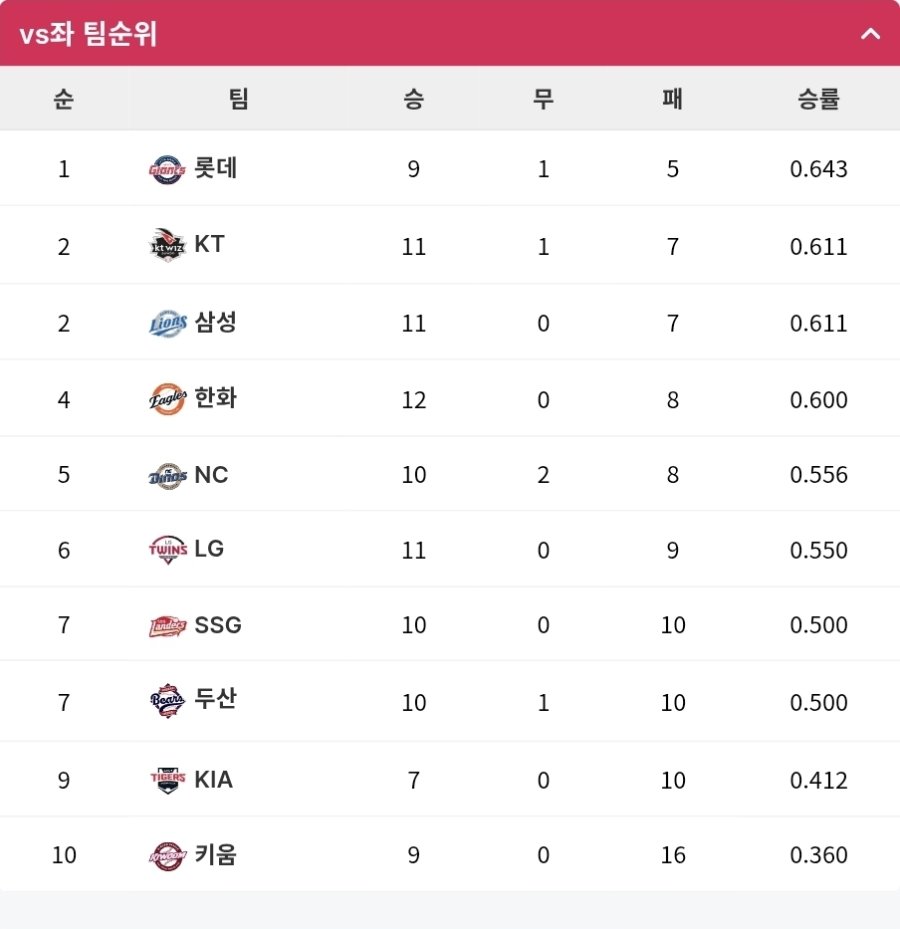Image resolution: width=900 pixels, height=929 pixels.
Task: Click the LG Twins team logo
Action: pos(168,549)
